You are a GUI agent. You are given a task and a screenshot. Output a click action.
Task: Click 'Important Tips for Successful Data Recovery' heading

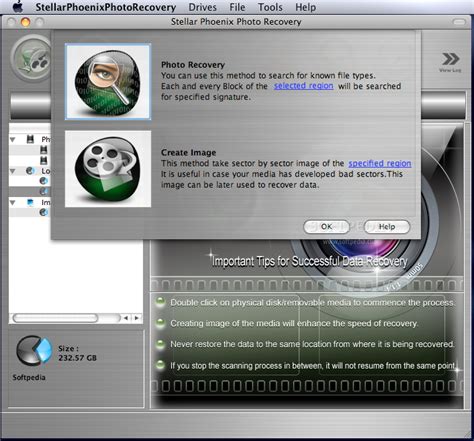pyautogui.click(x=310, y=261)
